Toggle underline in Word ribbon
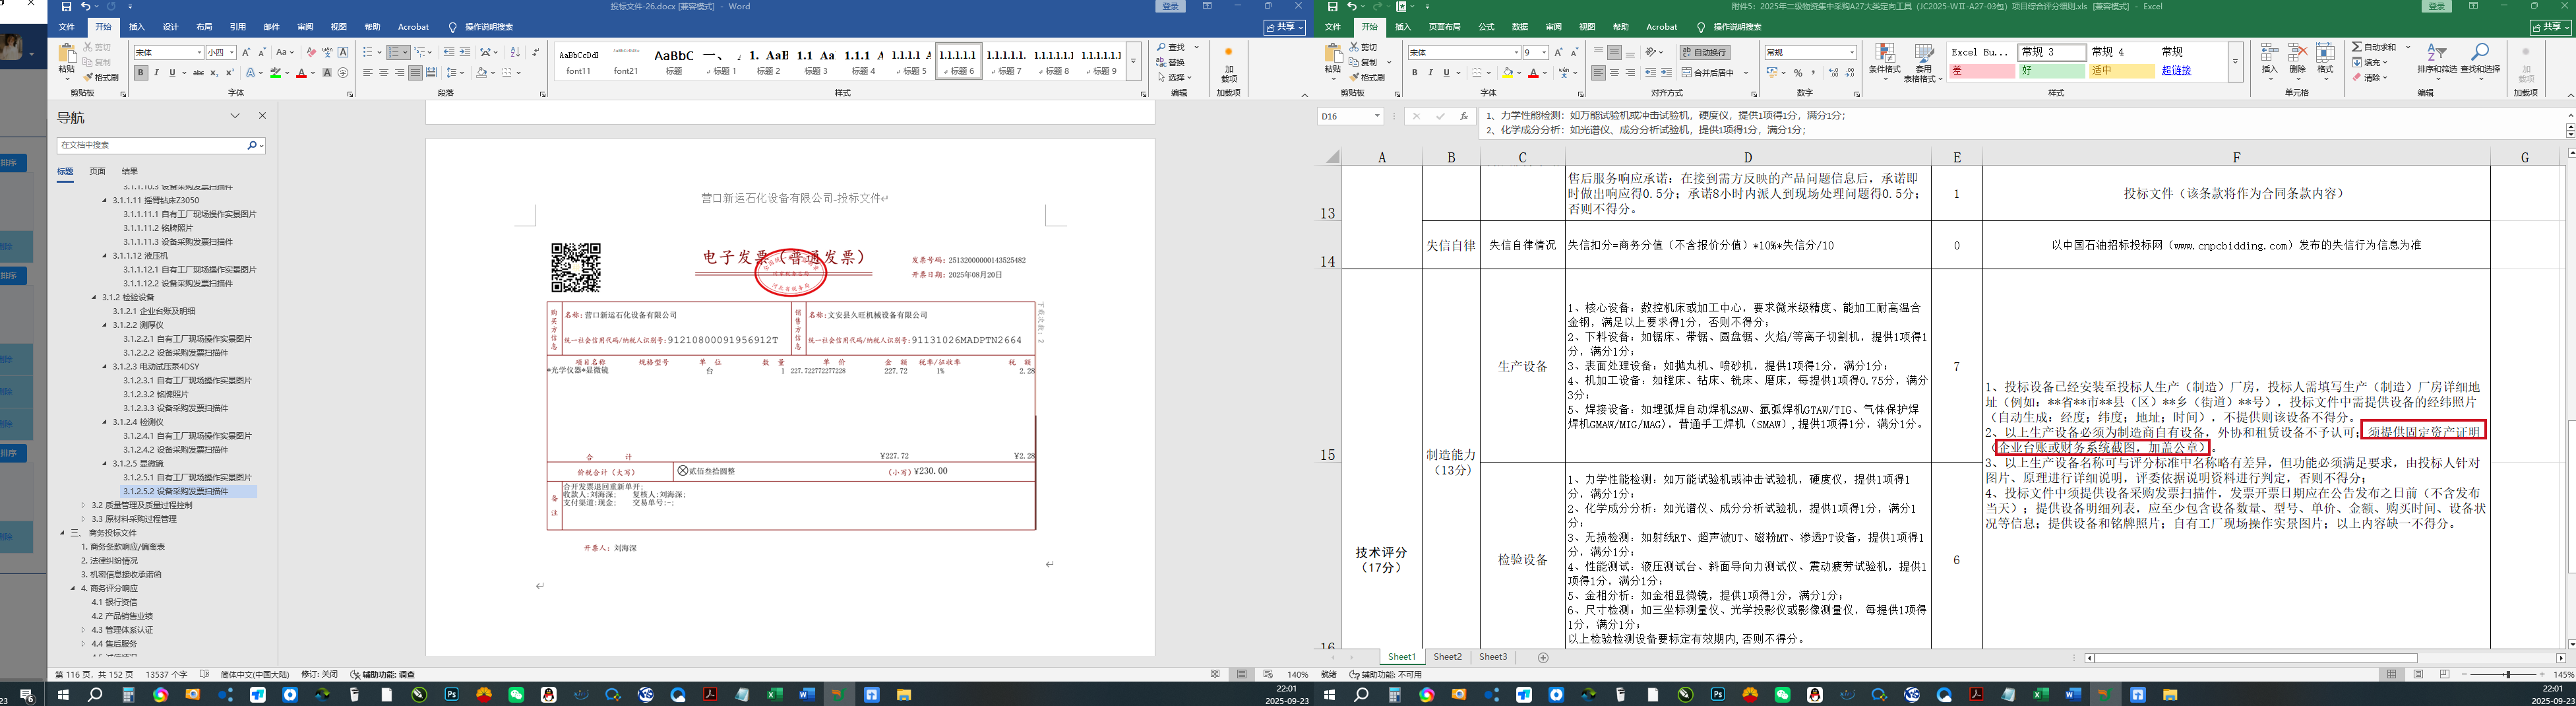 172,73
